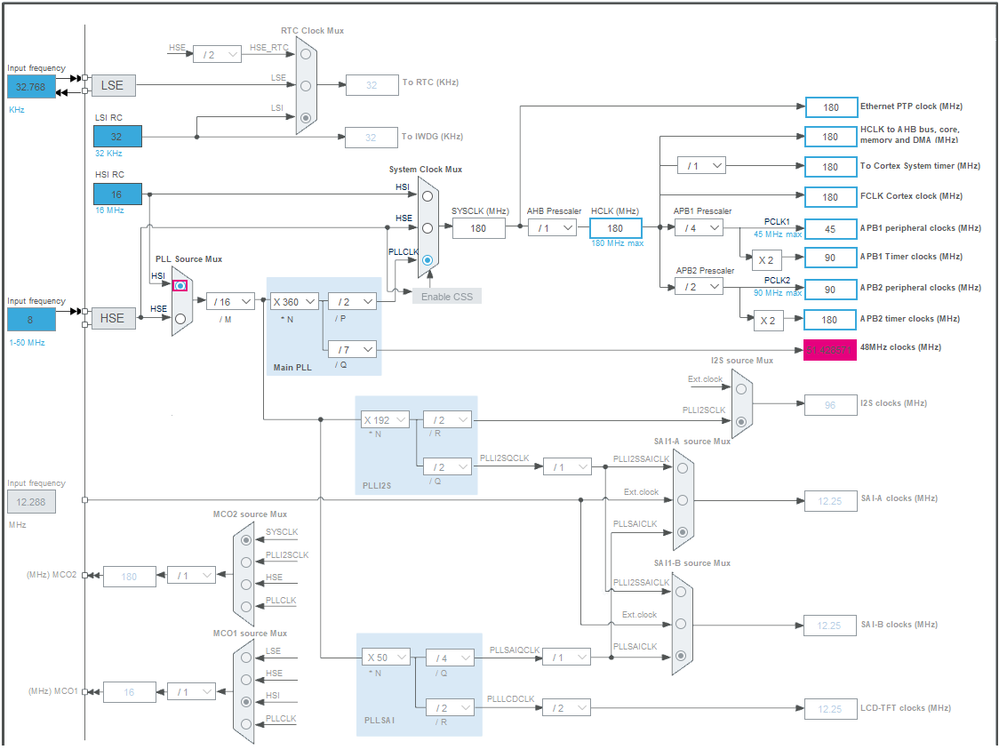Select HSI in PLL Source Mux
The height and width of the screenshot is (748, 999).
pyautogui.click(x=180, y=286)
